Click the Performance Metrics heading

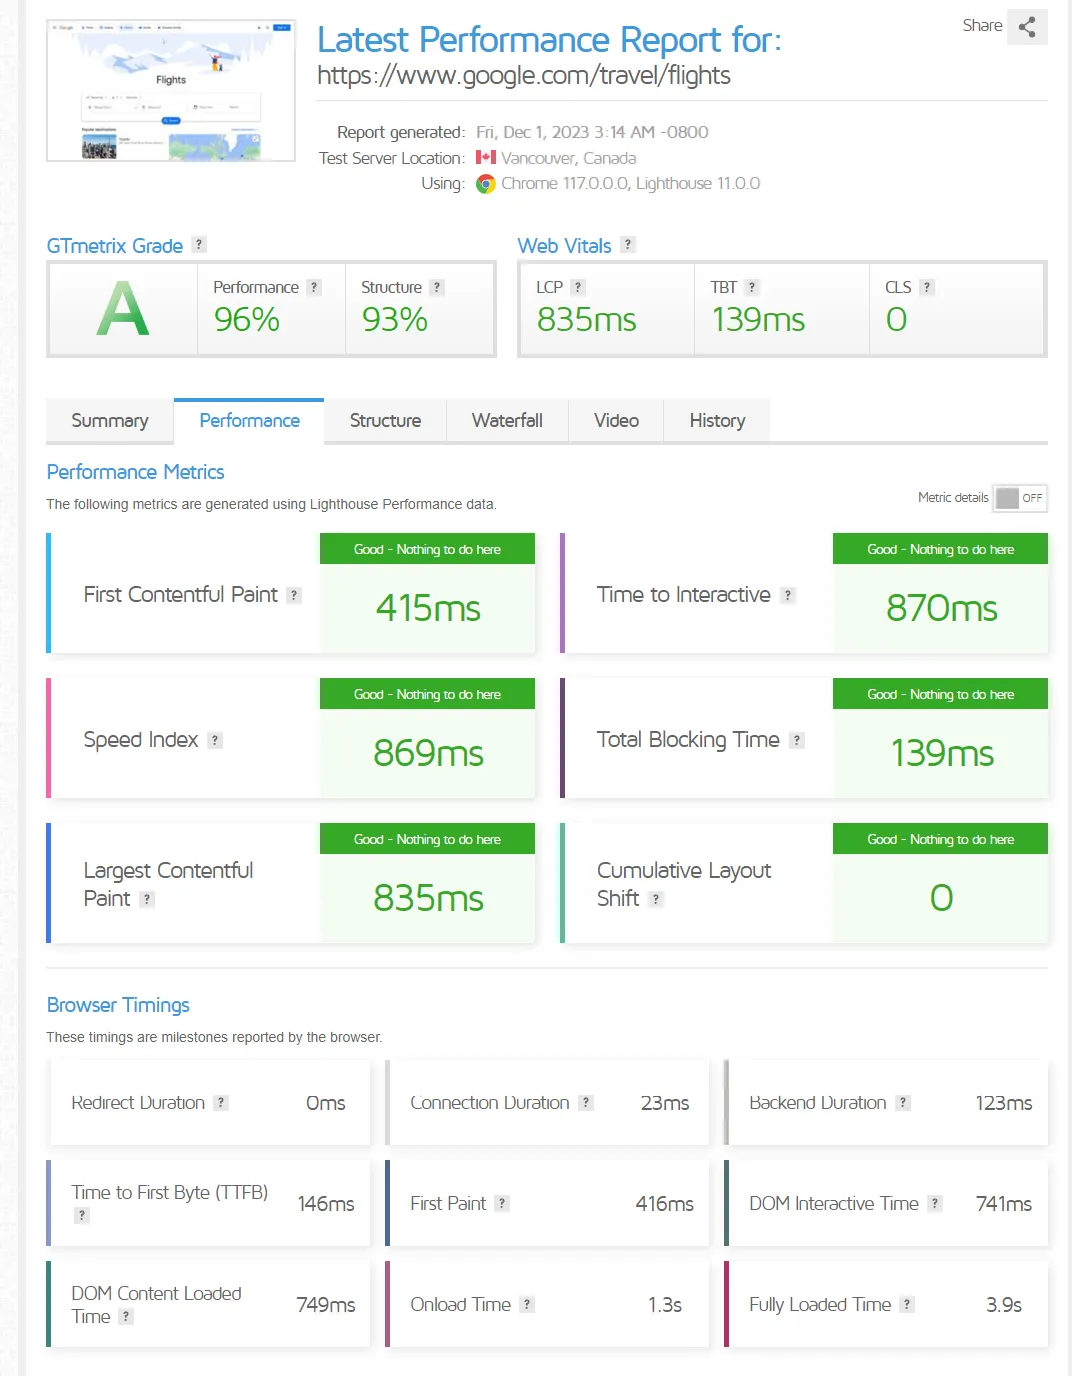coord(135,472)
